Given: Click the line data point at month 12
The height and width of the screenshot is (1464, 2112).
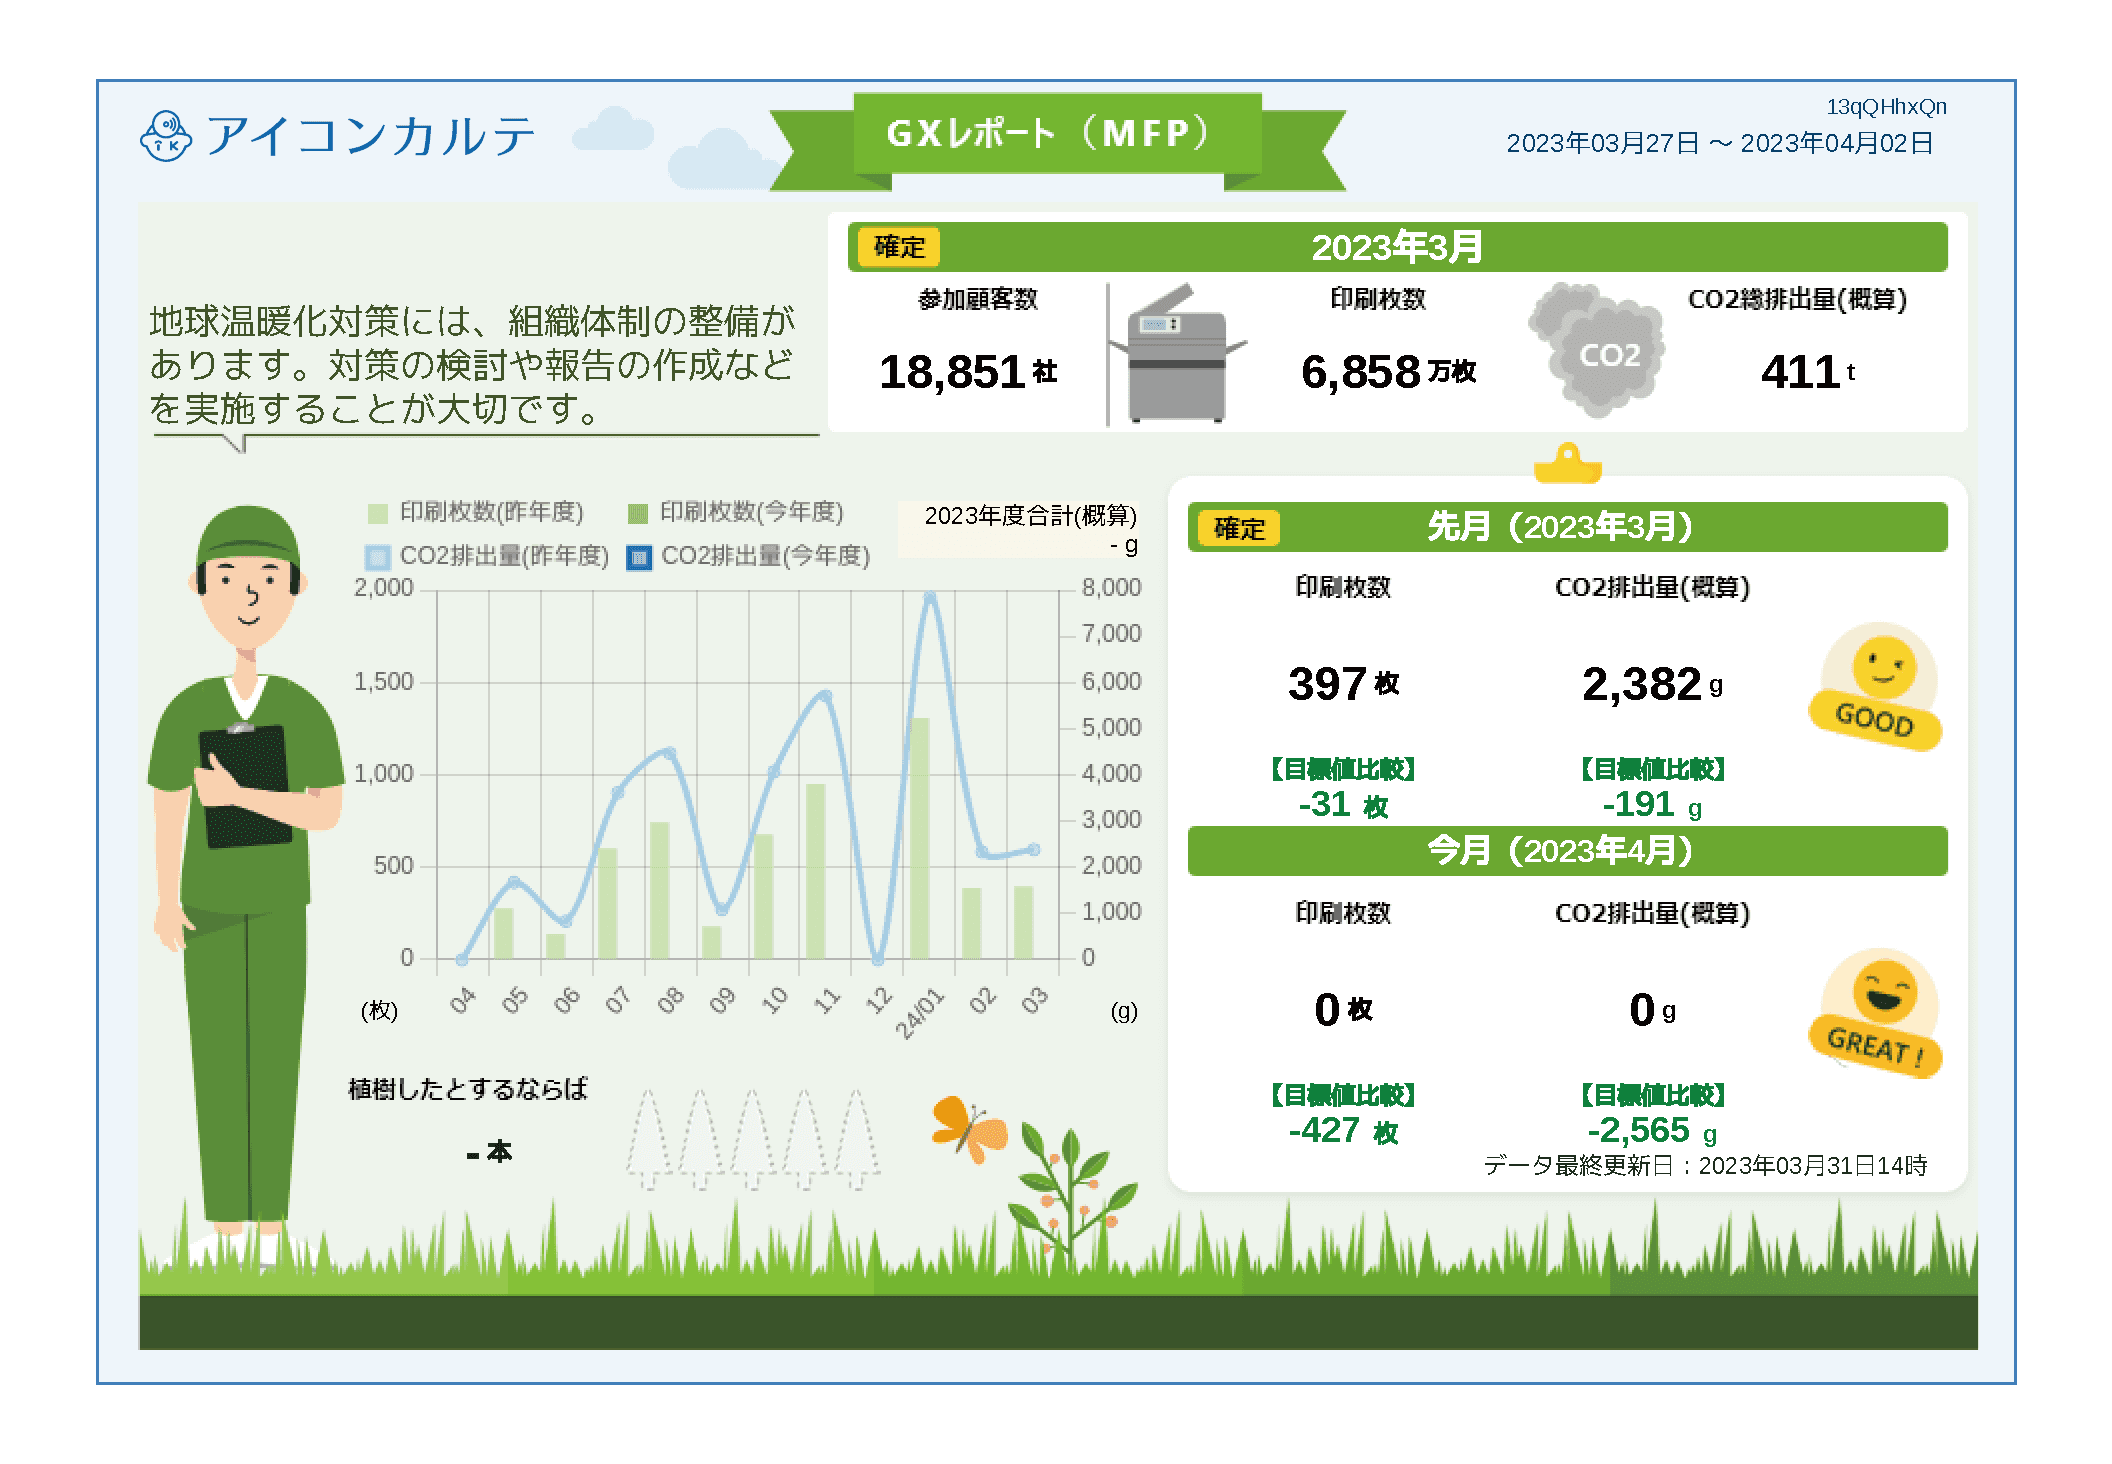Looking at the screenshot, I should 878,959.
